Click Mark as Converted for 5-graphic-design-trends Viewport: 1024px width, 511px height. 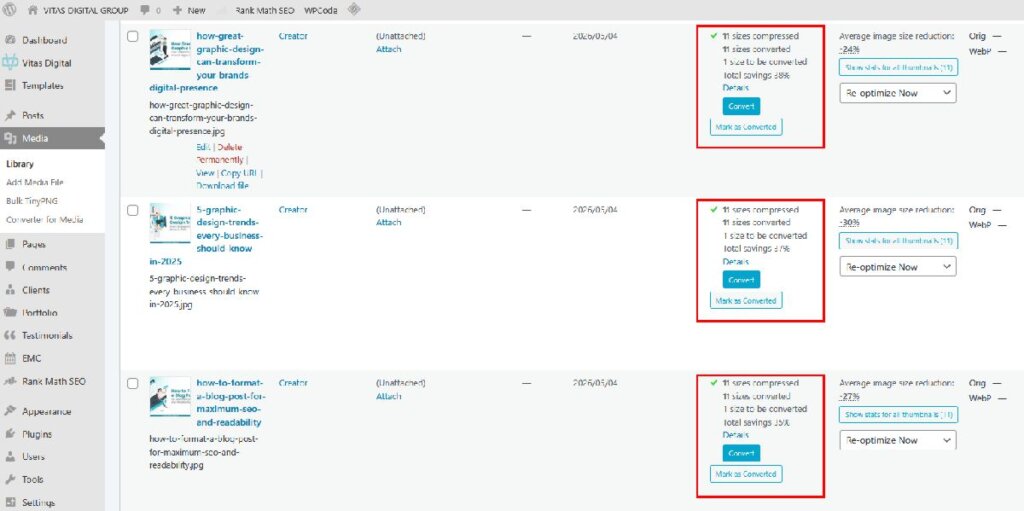pos(746,301)
